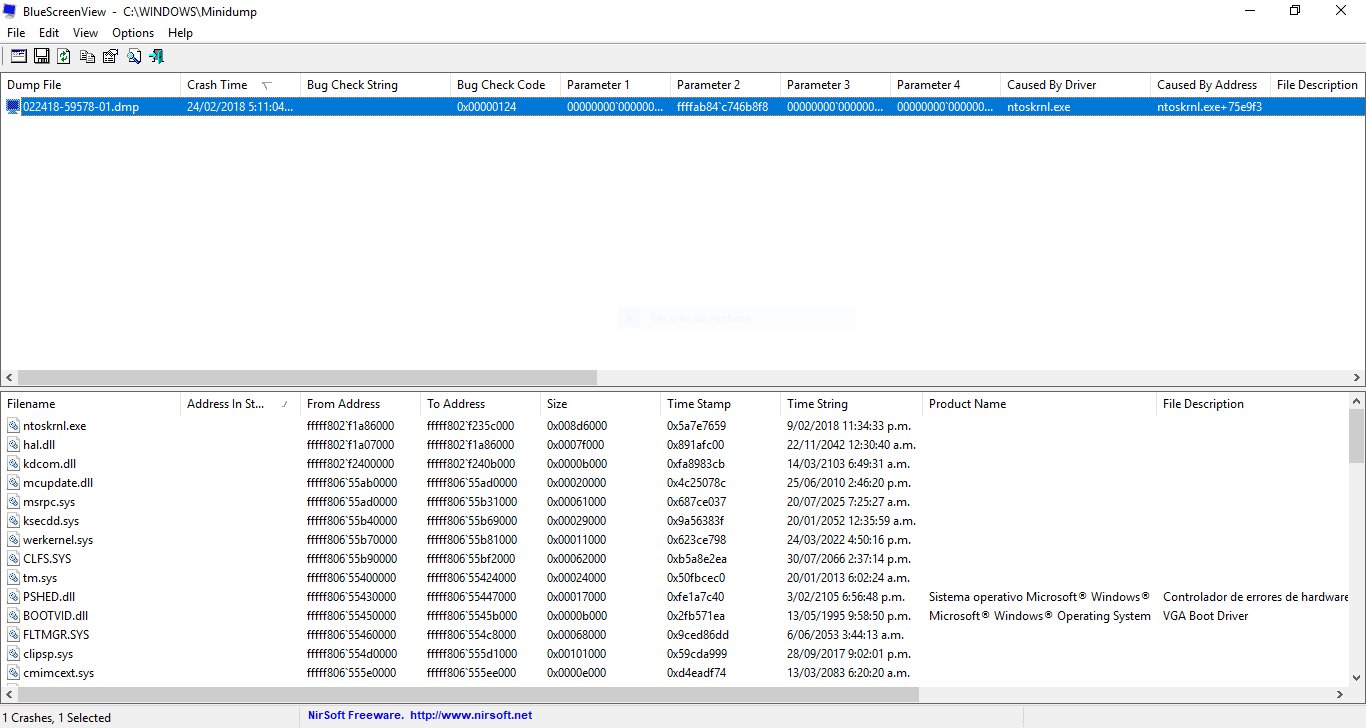Open the Options menu

pyautogui.click(x=133, y=33)
